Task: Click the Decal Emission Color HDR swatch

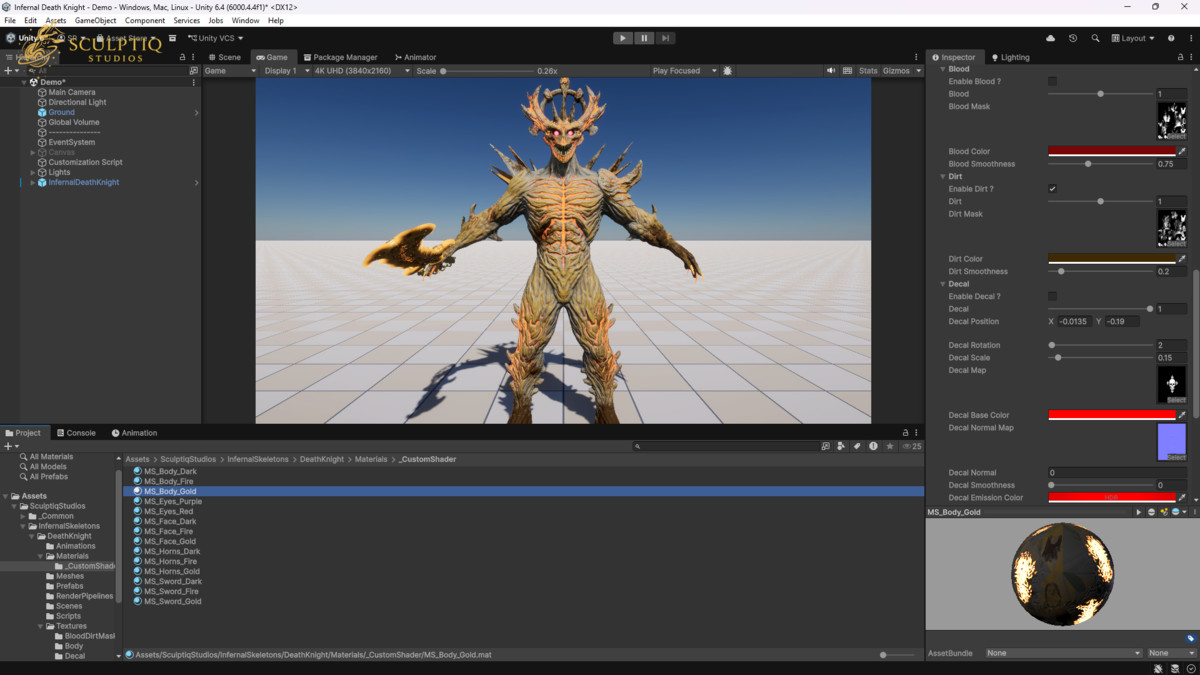Action: point(1111,497)
